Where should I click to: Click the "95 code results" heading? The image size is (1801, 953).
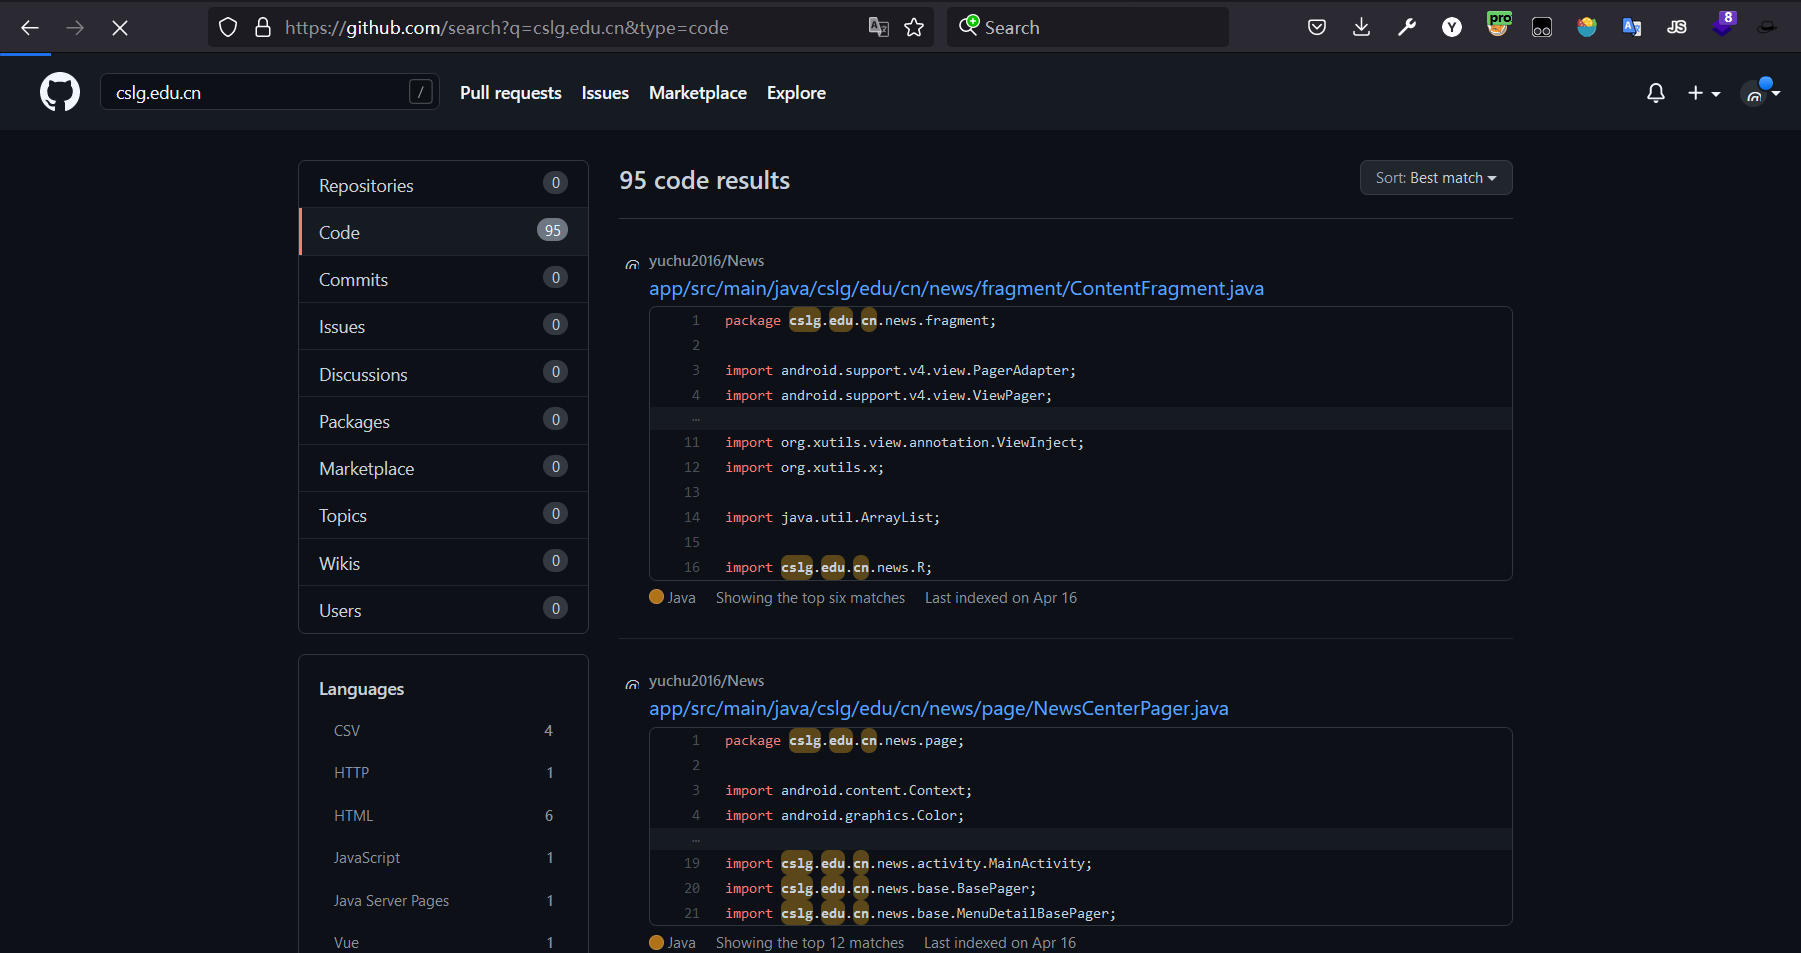click(704, 181)
